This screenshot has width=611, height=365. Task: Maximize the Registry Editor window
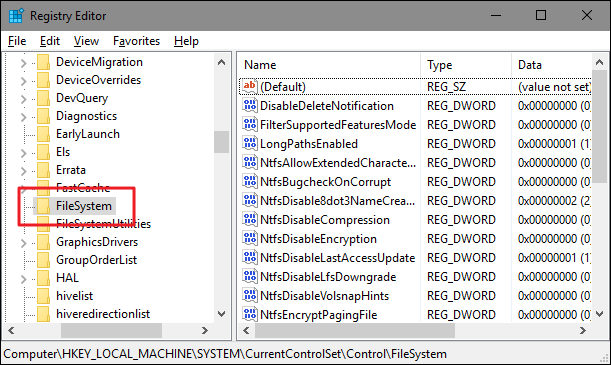(541, 15)
